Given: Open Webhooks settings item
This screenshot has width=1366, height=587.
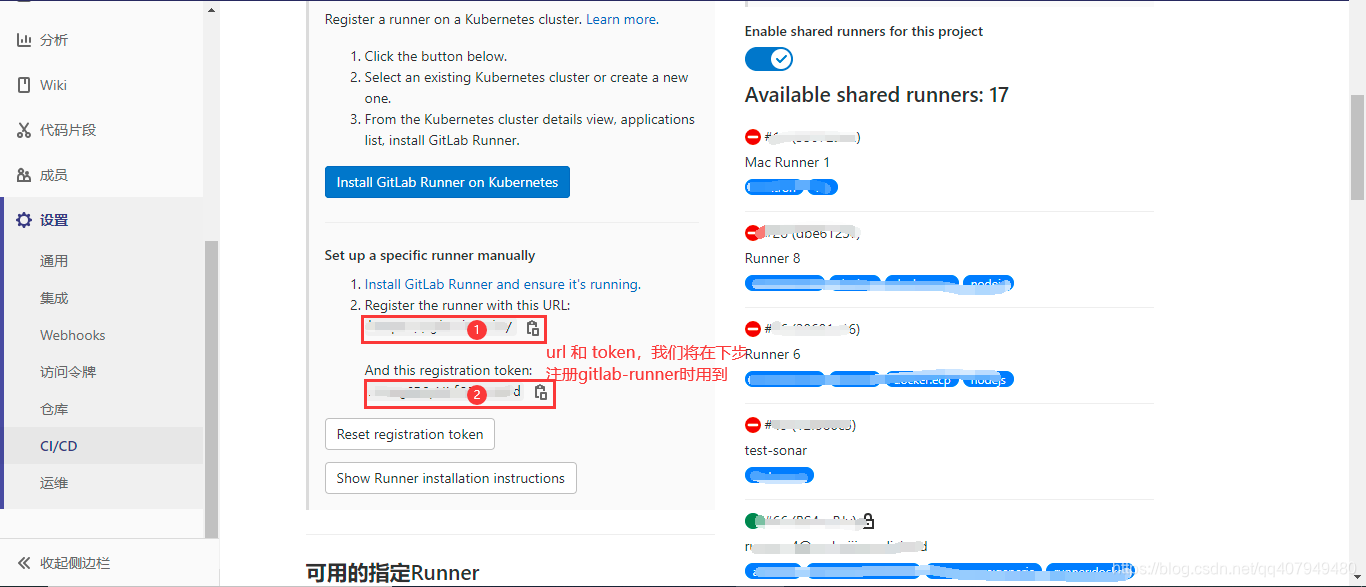Looking at the screenshot, I should click(x=73, y=335).
